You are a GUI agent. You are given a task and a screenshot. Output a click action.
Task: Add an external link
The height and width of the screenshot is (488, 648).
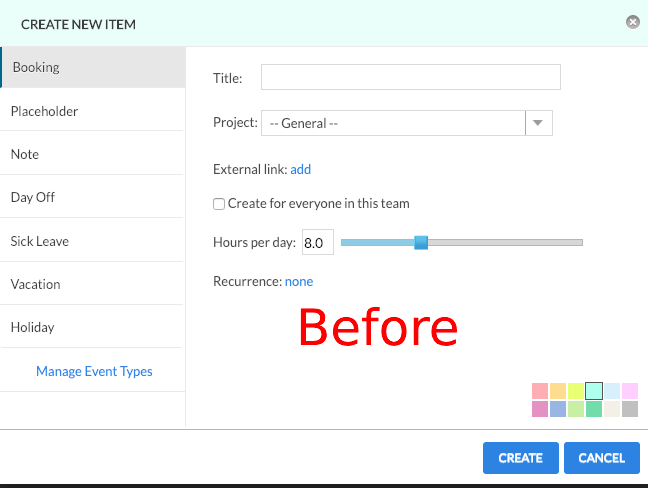click(301, 169)
